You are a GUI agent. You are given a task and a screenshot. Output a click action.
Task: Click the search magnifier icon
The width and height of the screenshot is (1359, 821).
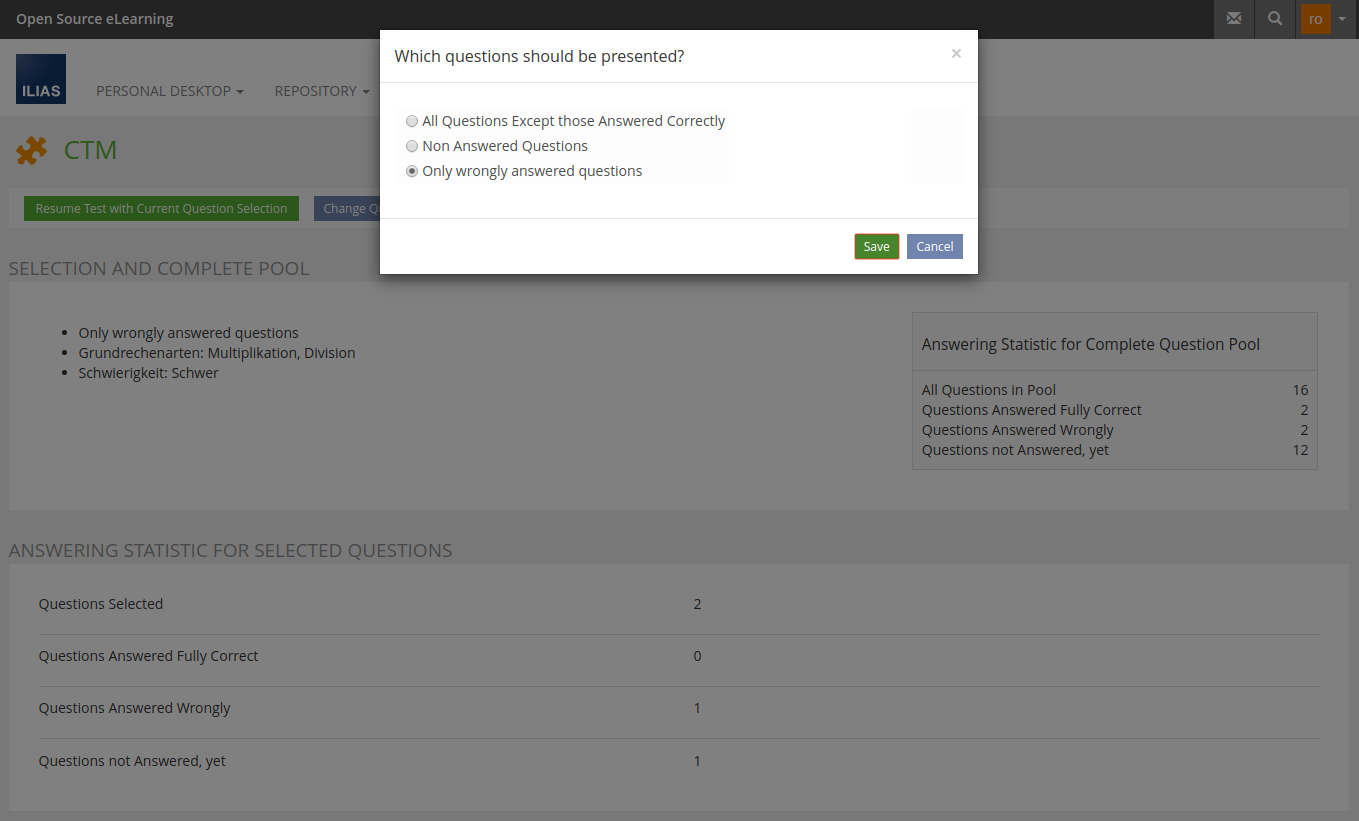tap(1275, 19)
